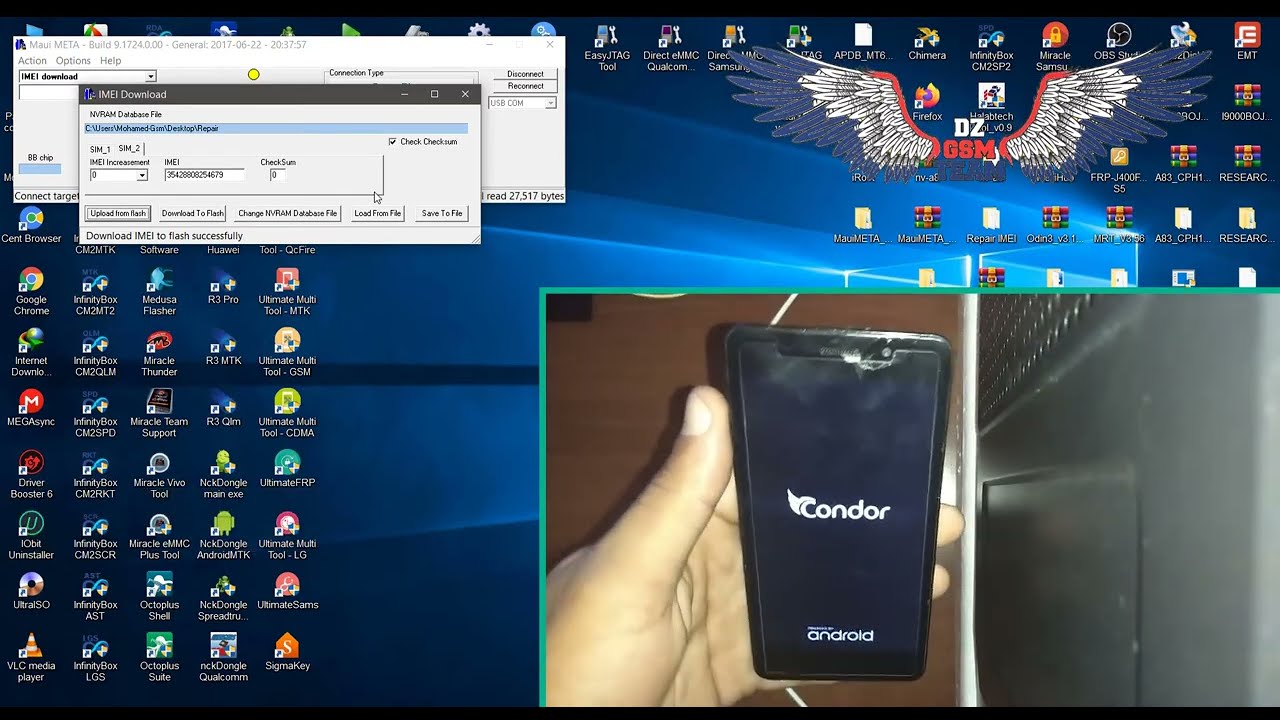Image resolution: width=1280 pixels, height=720 pixels.
Task: Click the IMEI number input field
Action: (204, 175)
